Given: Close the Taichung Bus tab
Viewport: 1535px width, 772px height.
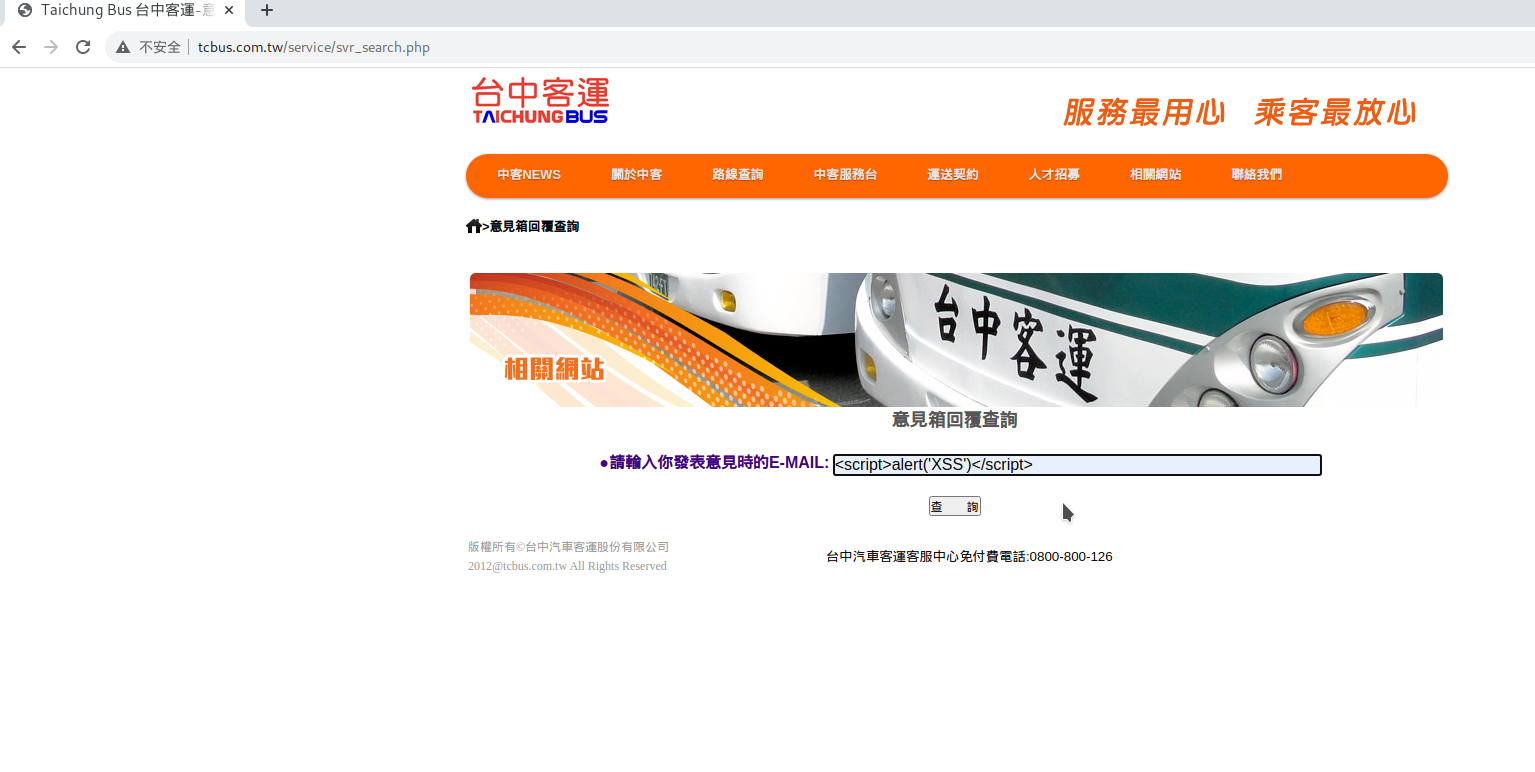Looking at the screenshot, I should [x=229, y=10].
